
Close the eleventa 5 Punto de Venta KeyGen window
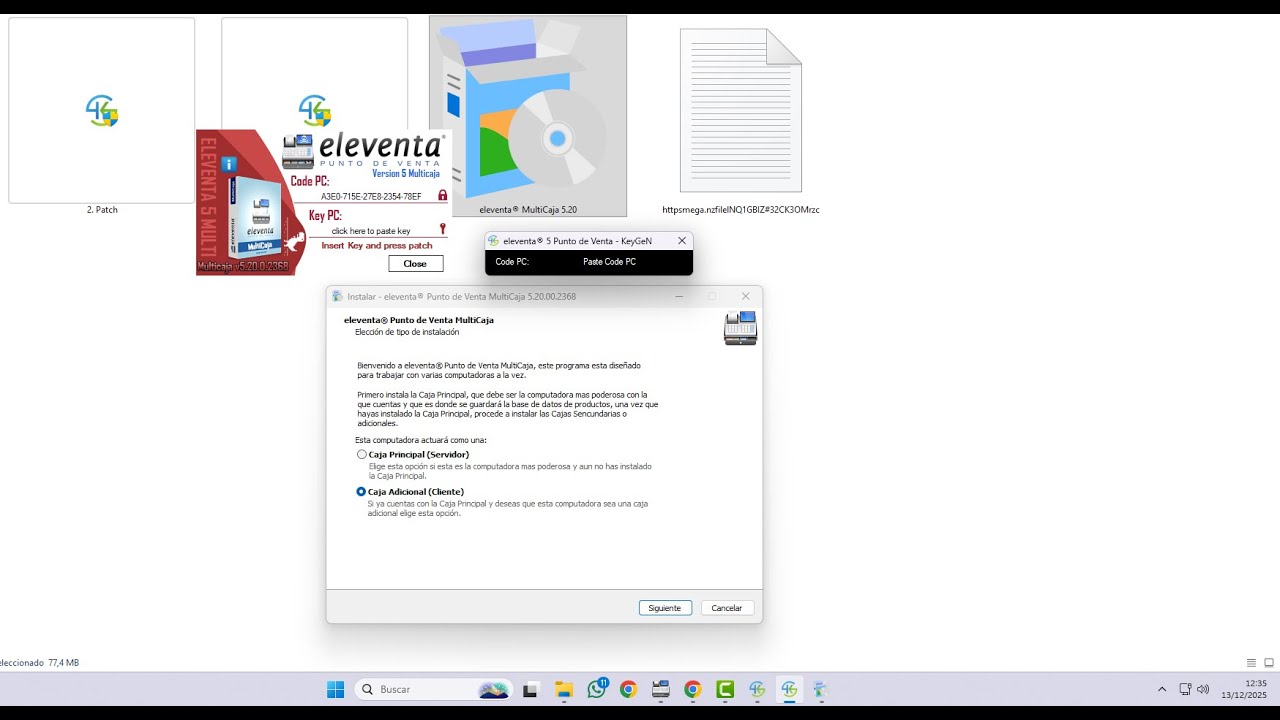tap(682, 241)
